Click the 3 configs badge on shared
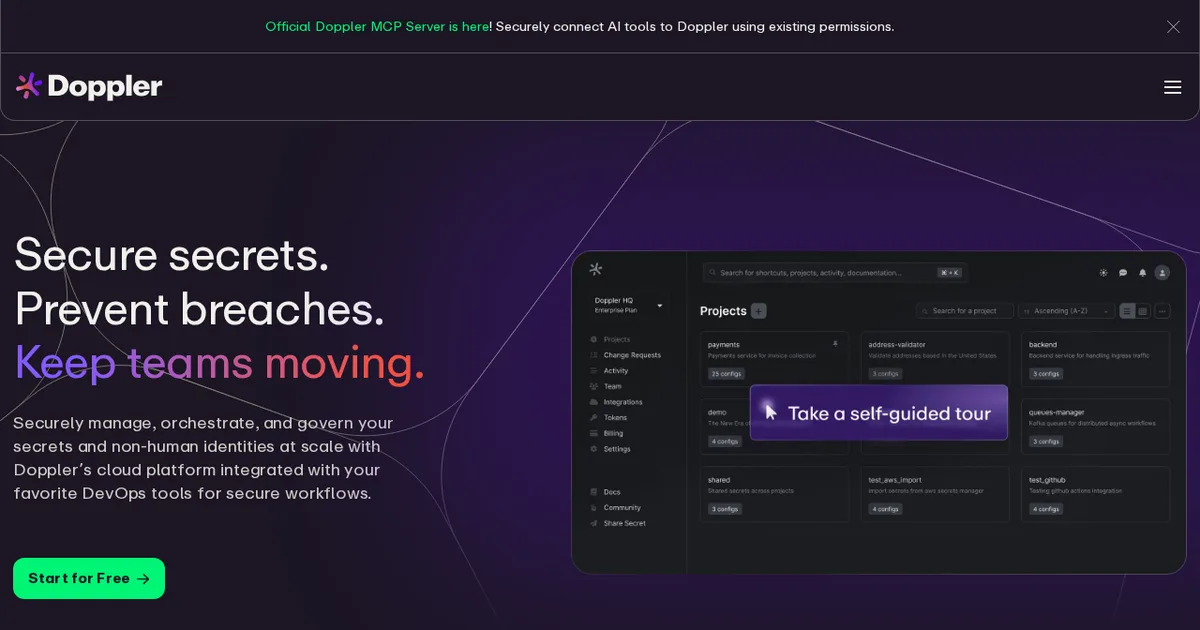Screen dimensions: 1200x630 tap(724, 509)
